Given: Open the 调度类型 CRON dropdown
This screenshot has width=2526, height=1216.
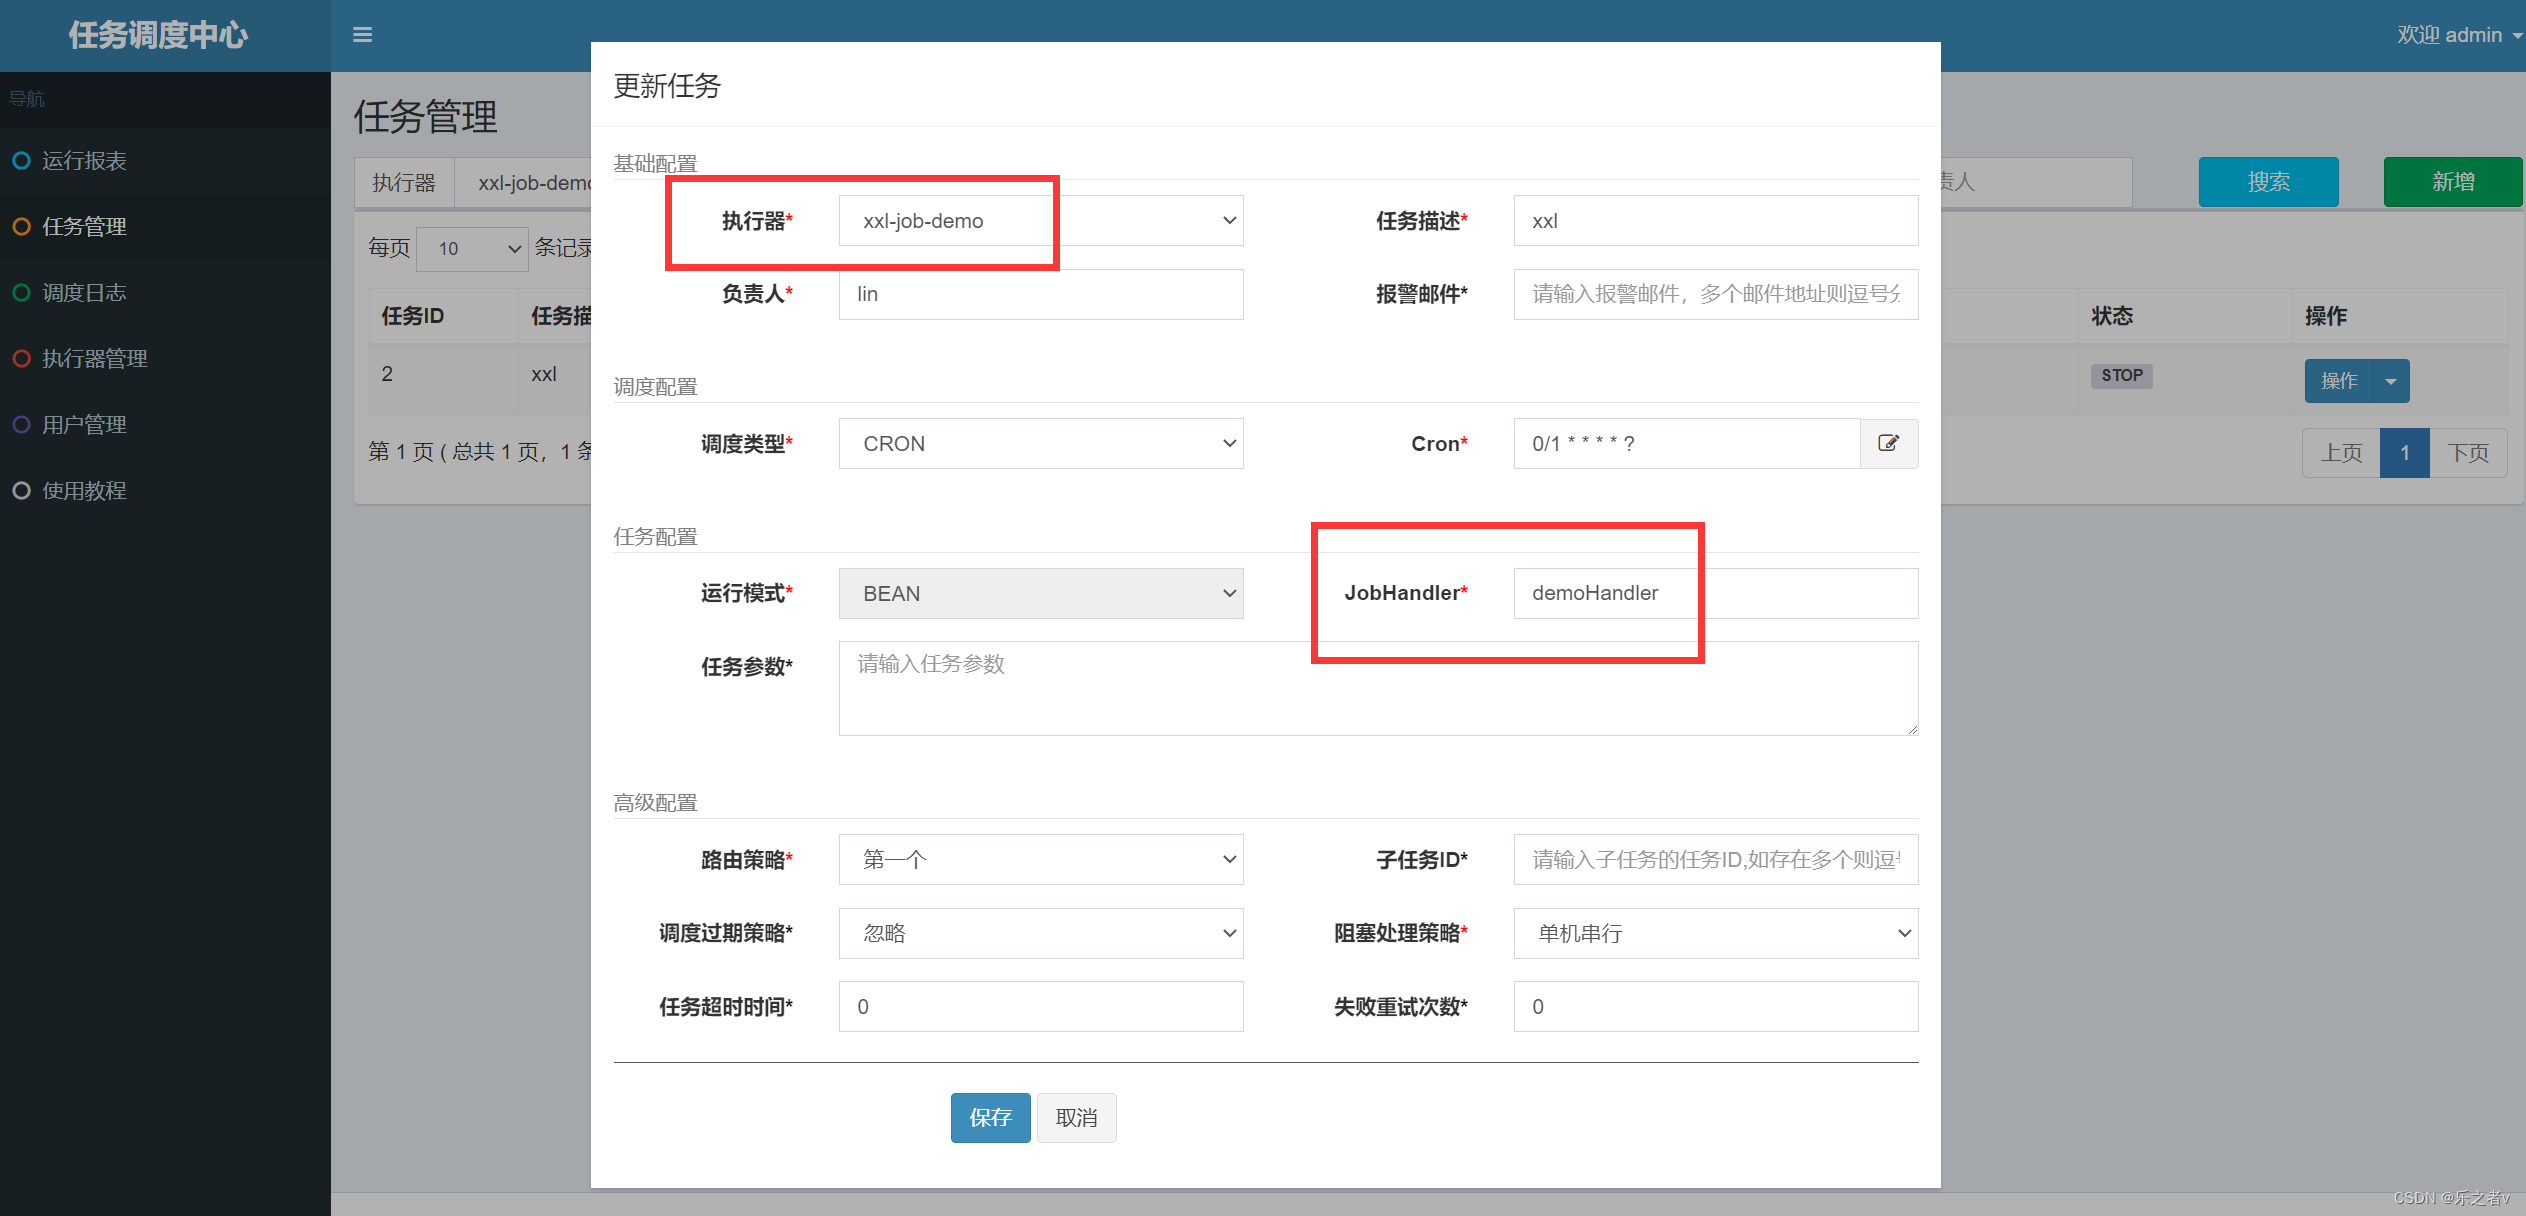Looking at the screenshot, I should pos(1041,443).
